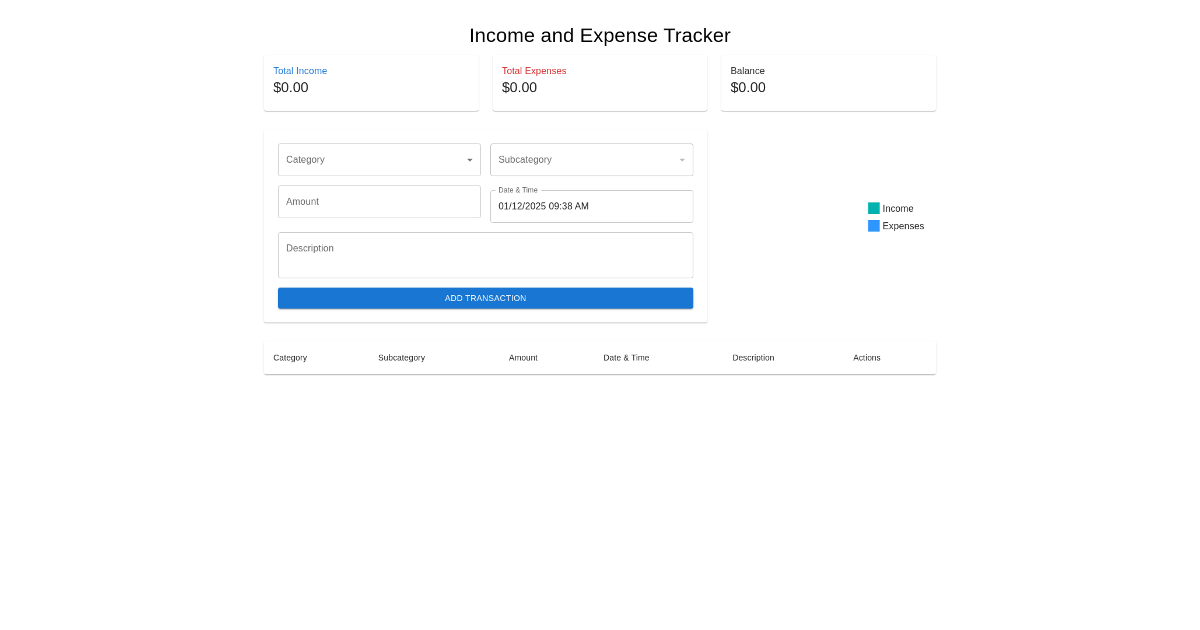Click the Actions table column header
The width and height of the screenshot is (1200, 630).
pyautogui.click(x=867, y=358)
